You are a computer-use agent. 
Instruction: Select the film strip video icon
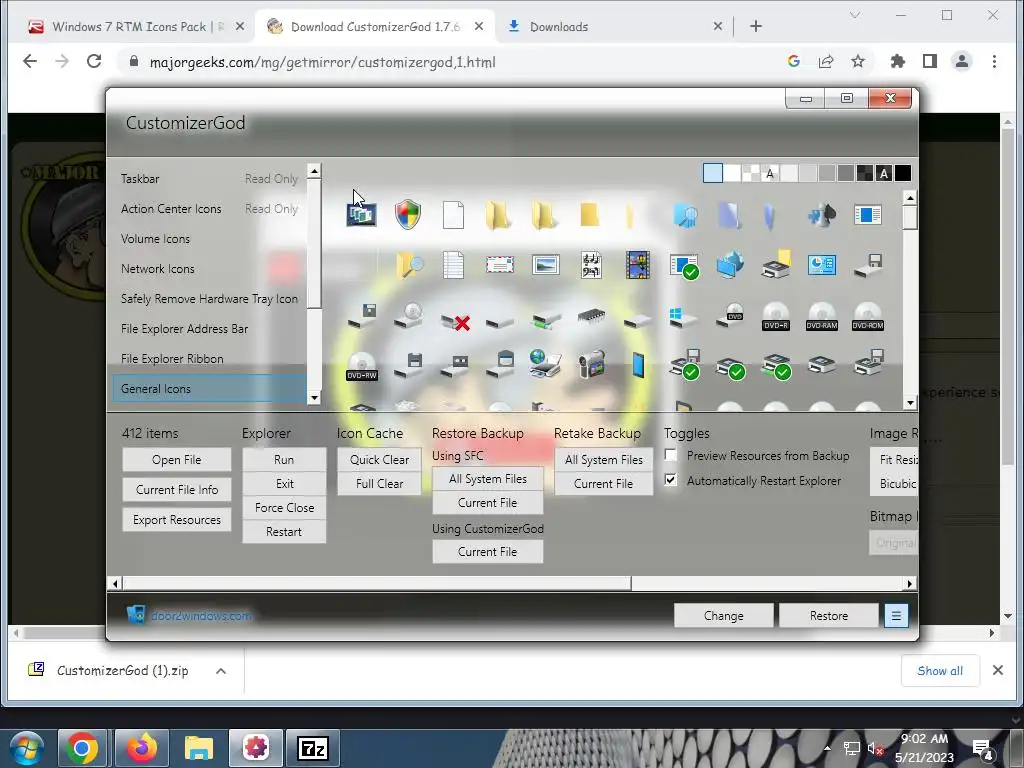[637, 265]
